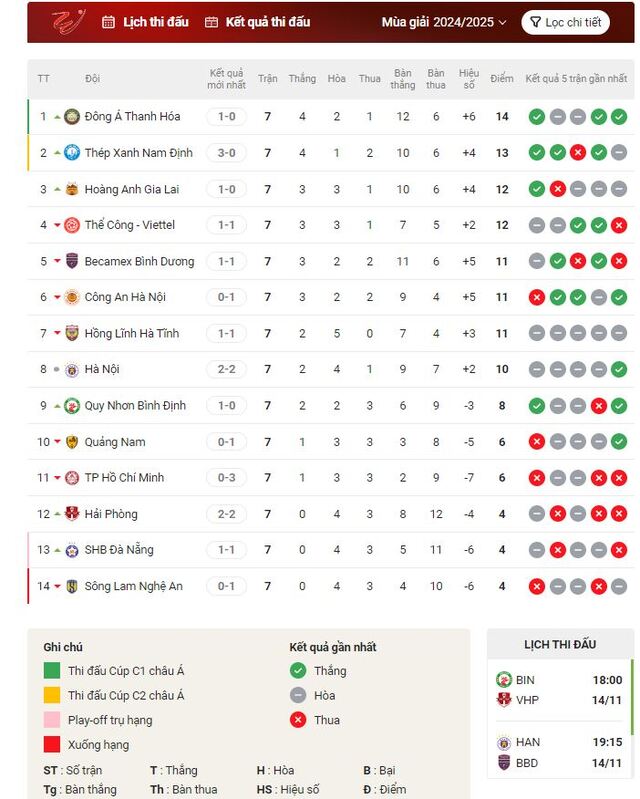Click the 3-0 latest result for Nam Định
640x799 pixels.
point(226,153)
